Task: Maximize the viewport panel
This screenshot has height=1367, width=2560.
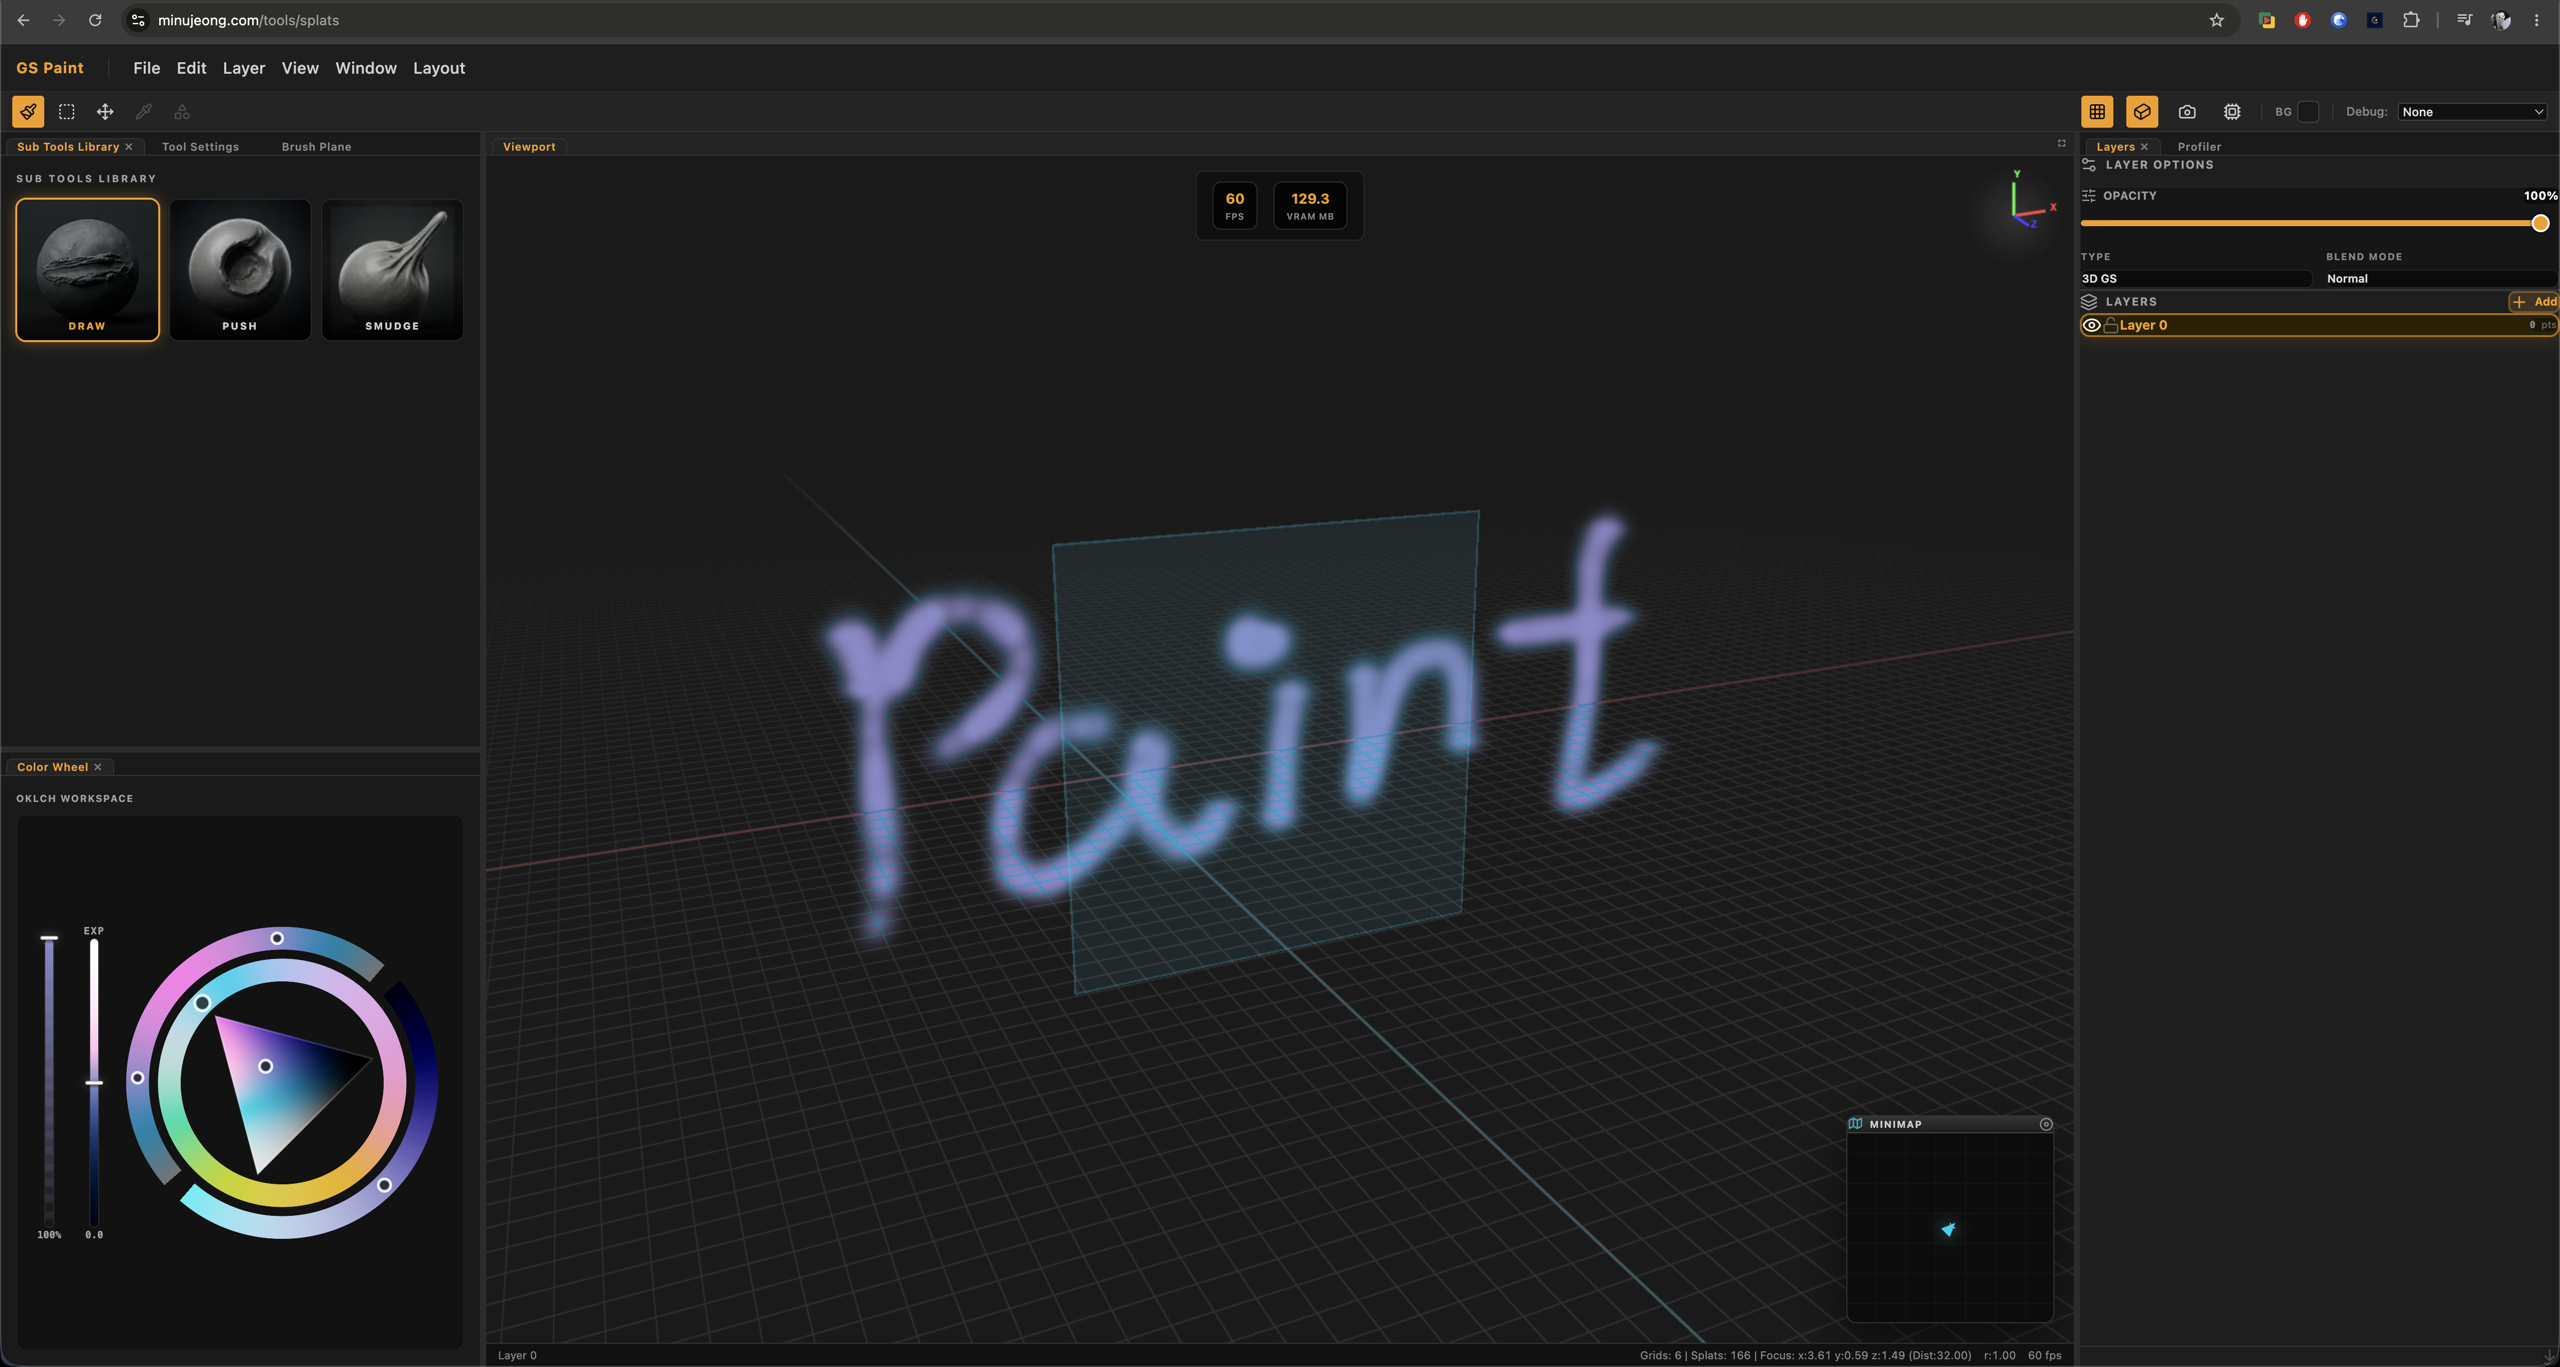Action: [x=2062, y=144]
